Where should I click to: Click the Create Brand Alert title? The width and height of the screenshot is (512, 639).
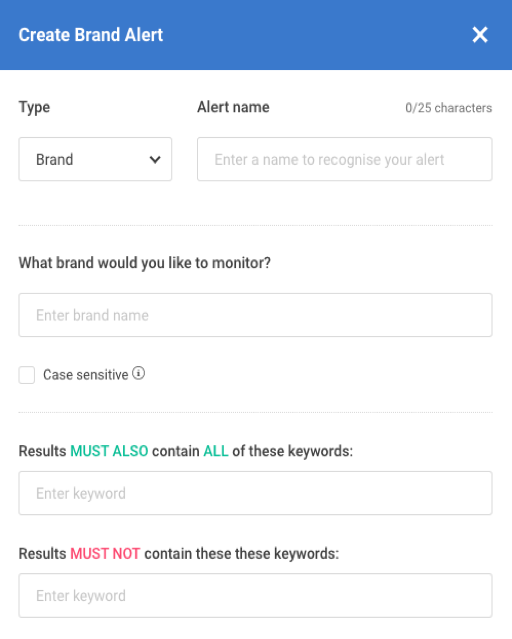pyautogui.click(x=91, y=35)
